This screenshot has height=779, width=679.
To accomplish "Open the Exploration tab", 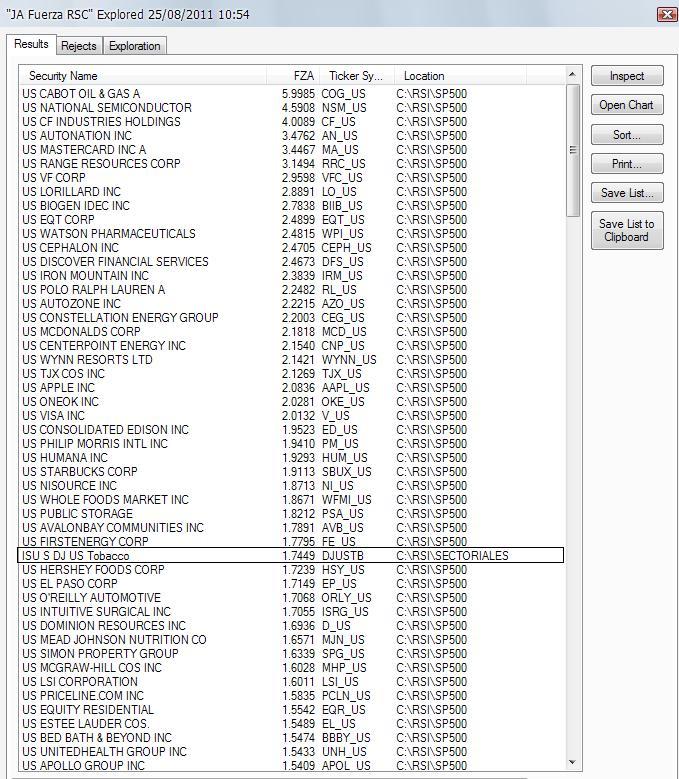I will [x=134, y=46].
